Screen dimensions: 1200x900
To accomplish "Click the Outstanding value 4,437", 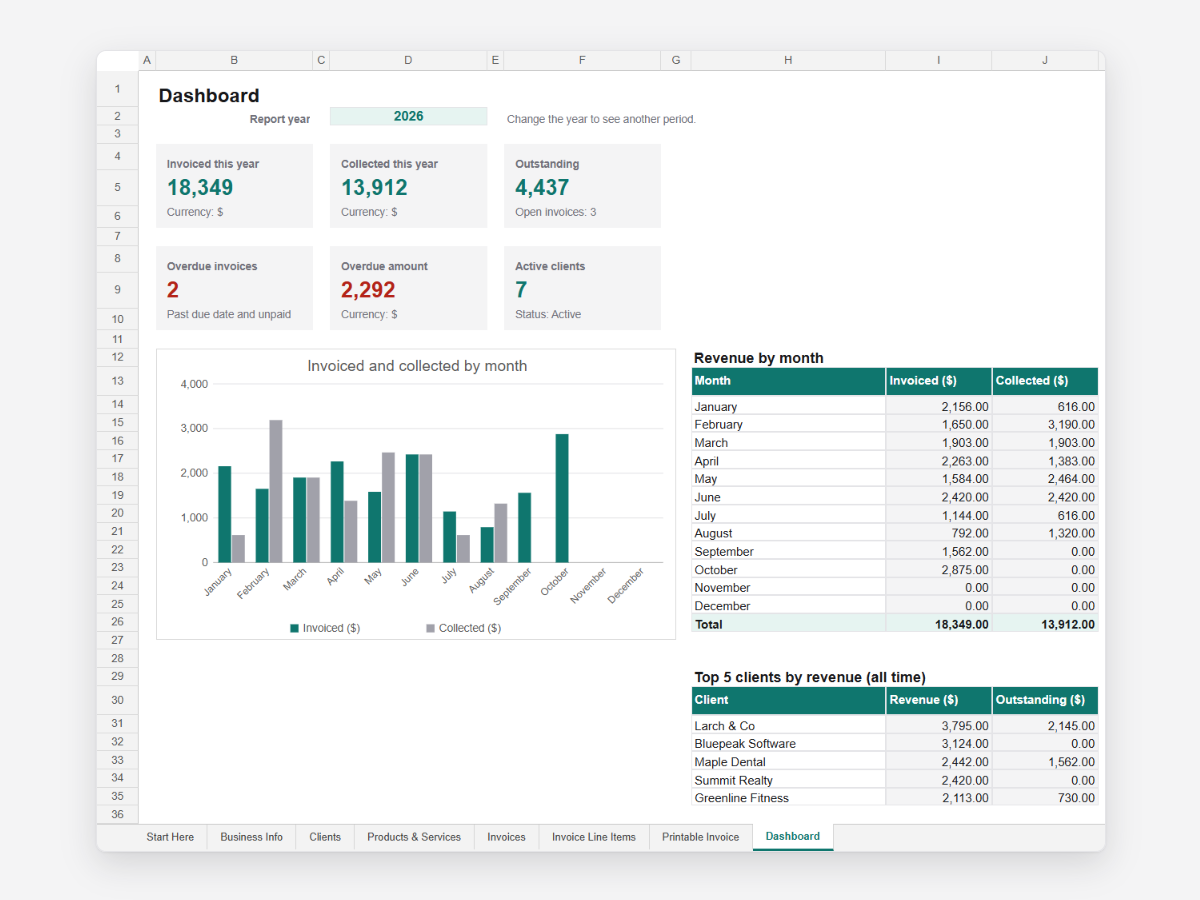I will [542, 188].
